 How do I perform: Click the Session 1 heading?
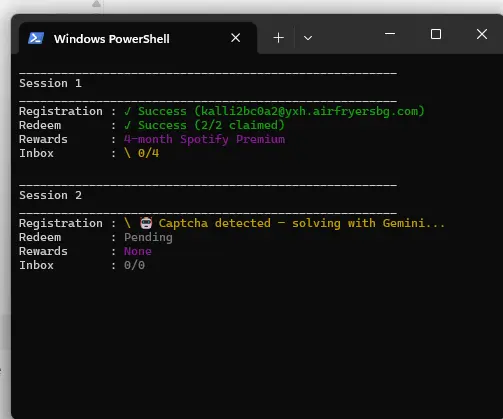pyautogui.click(x=50, y=83)
